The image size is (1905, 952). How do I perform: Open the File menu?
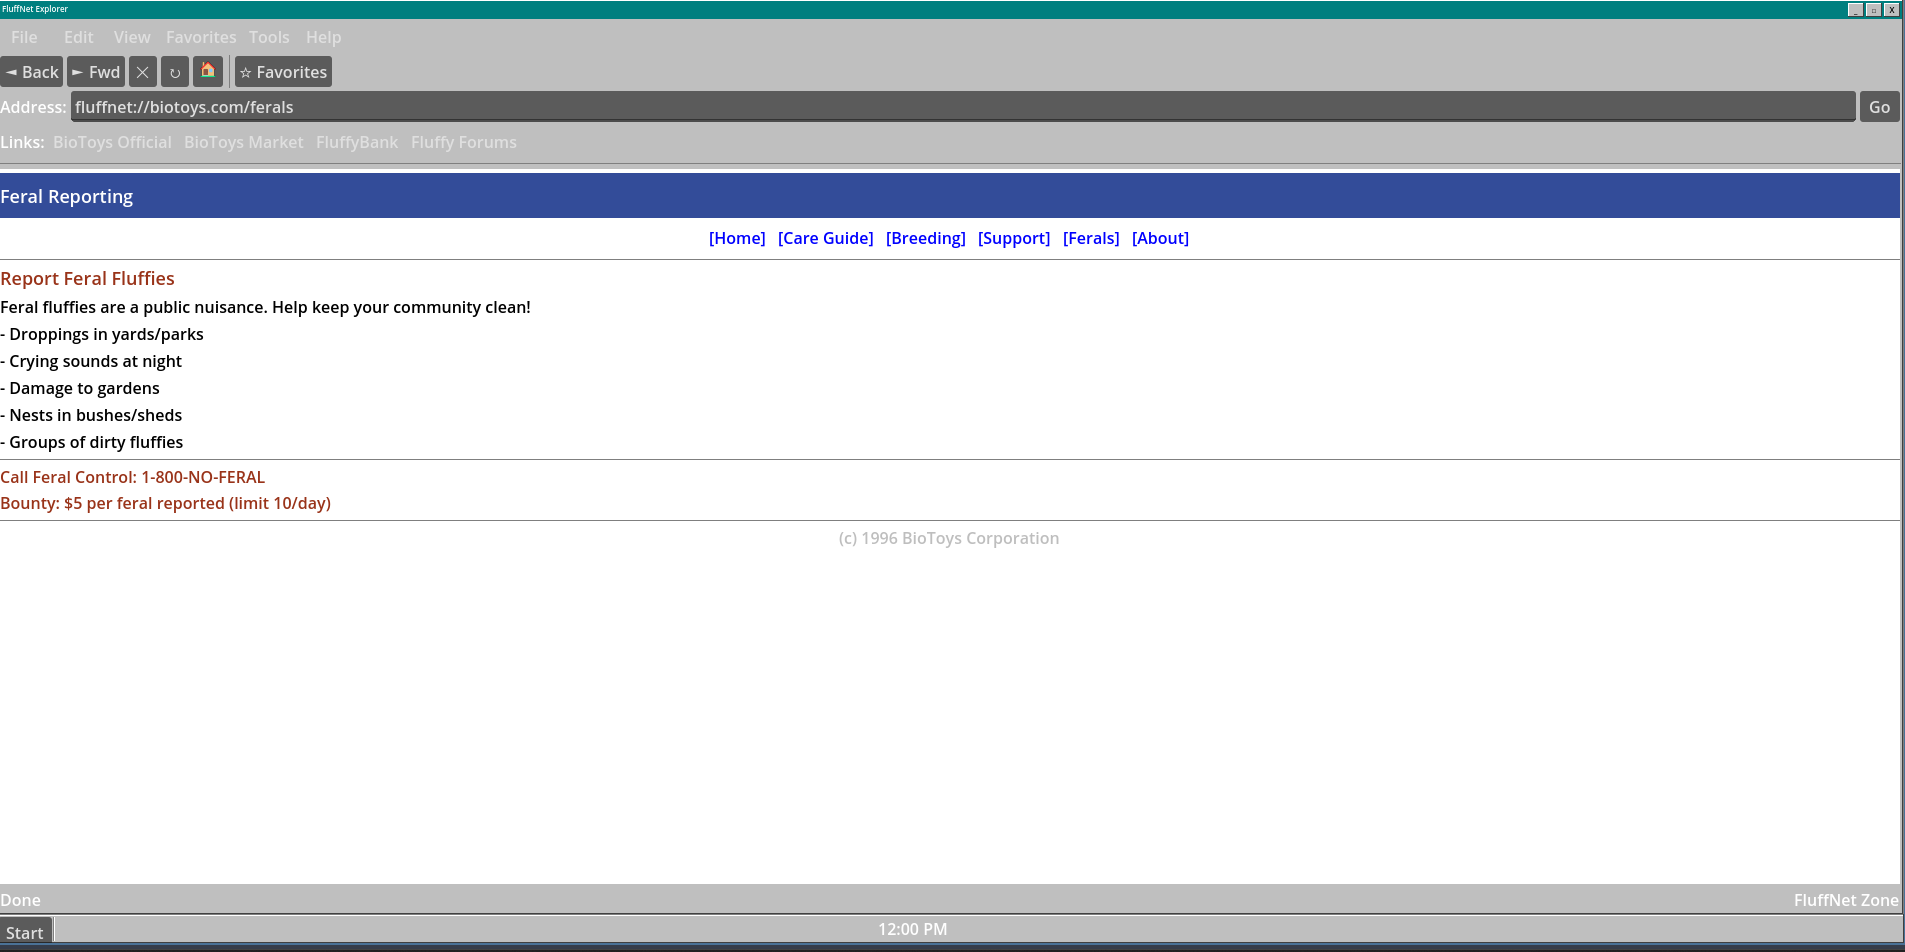click(x=24, y=37)
